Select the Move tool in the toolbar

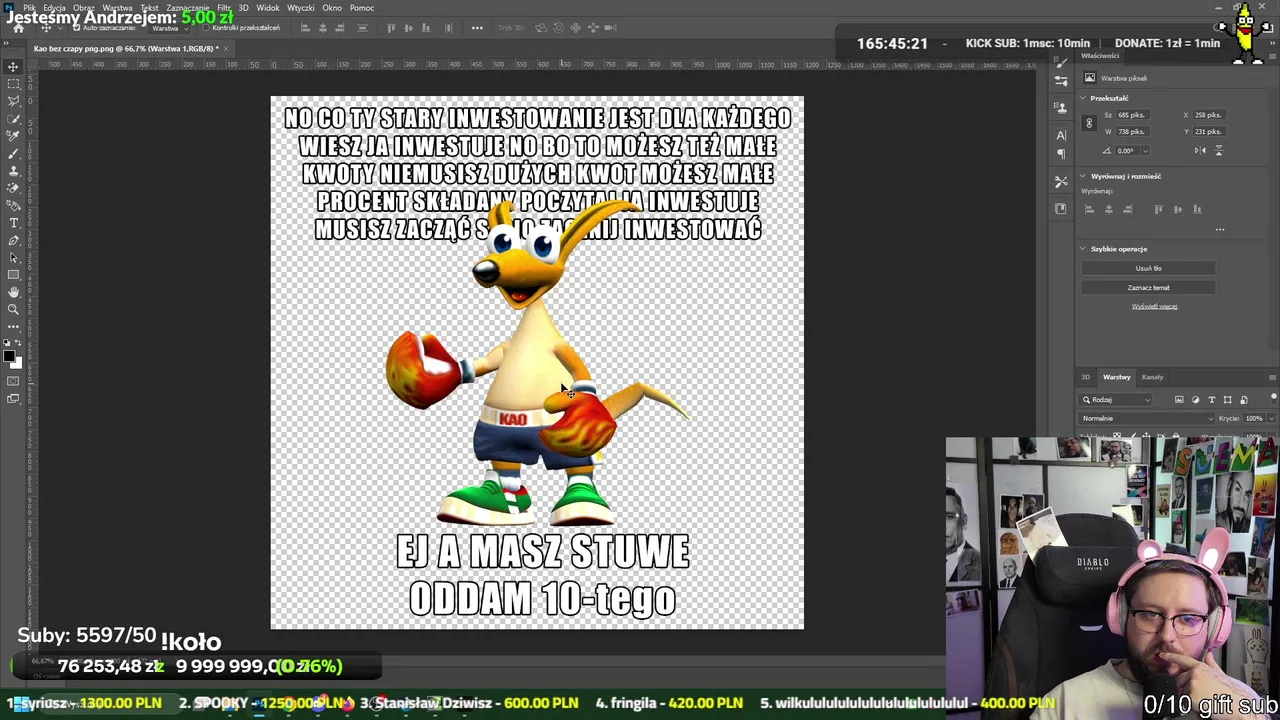[14, 67]
